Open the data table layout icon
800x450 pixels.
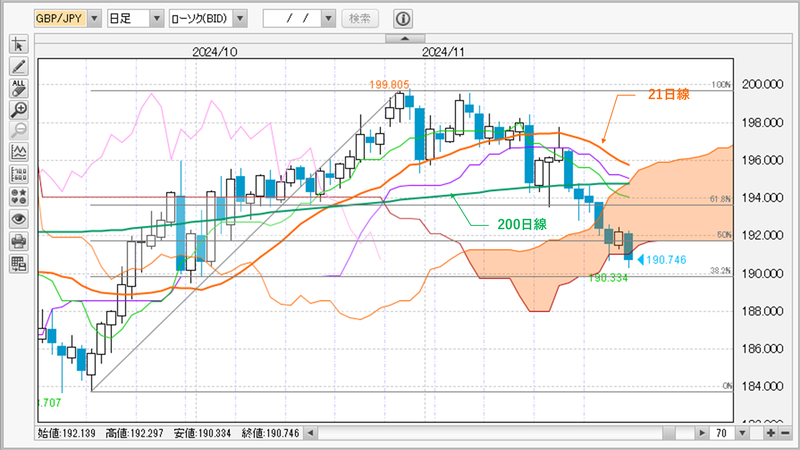19,263
